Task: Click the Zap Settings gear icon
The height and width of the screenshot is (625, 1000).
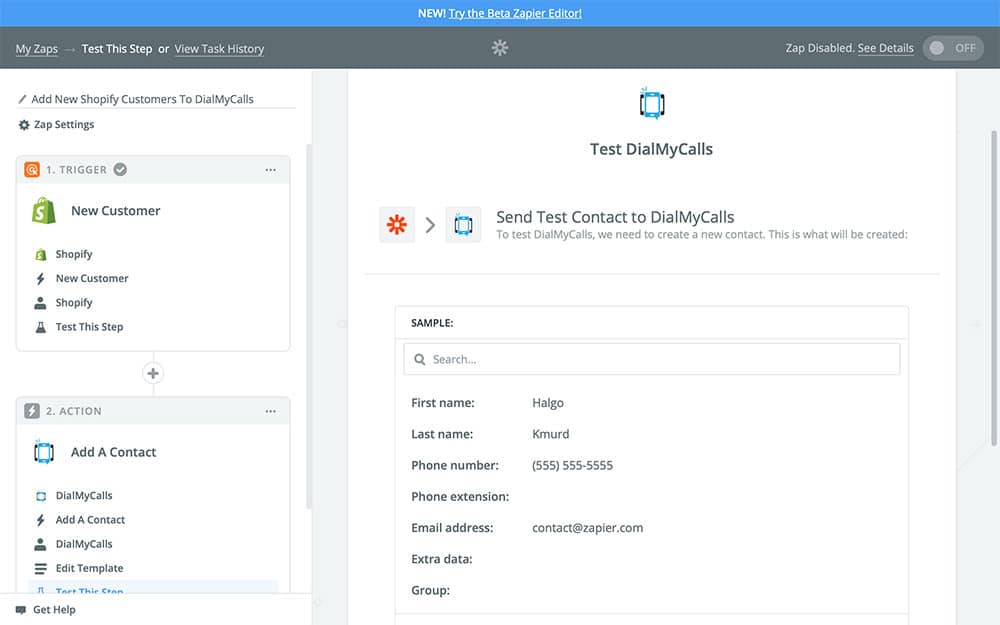Action: [x=24, y=125]
